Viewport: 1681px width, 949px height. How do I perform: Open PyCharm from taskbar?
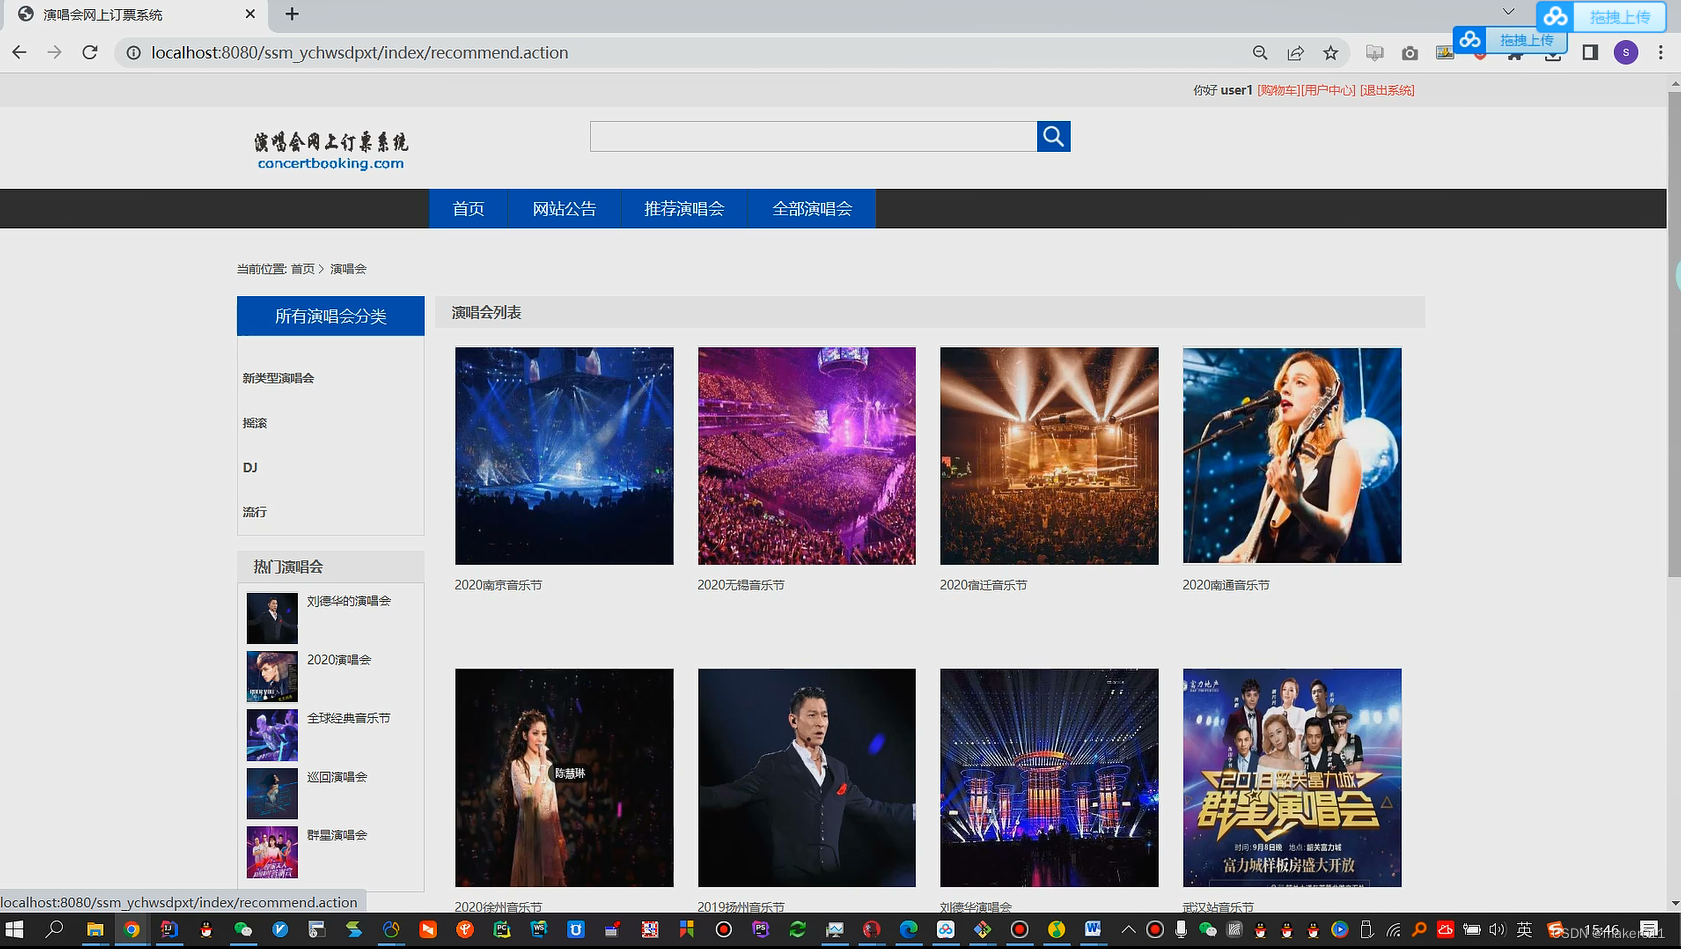point(502,929)
